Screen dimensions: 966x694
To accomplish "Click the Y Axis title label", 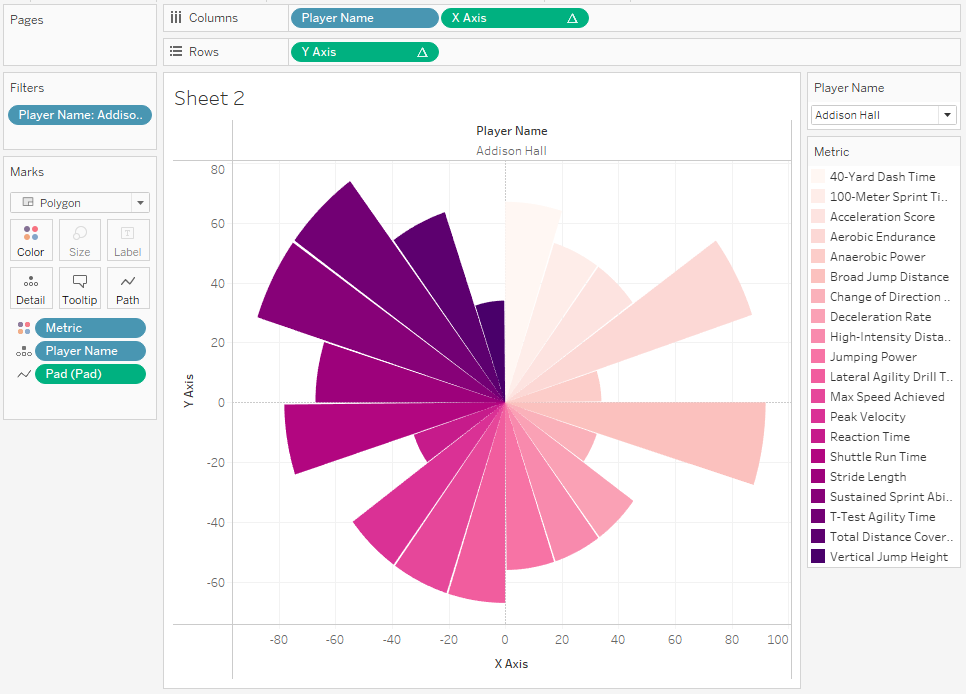I will pos(189,390).
